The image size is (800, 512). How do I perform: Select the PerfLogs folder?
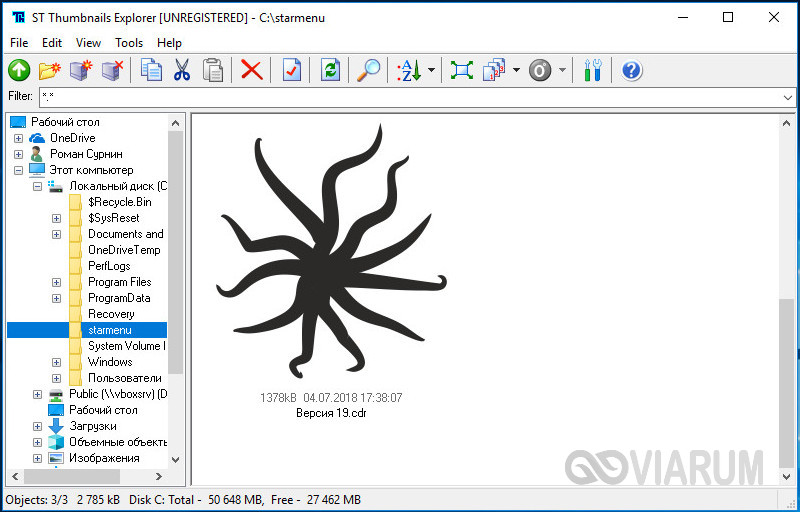tap(109, 266)
